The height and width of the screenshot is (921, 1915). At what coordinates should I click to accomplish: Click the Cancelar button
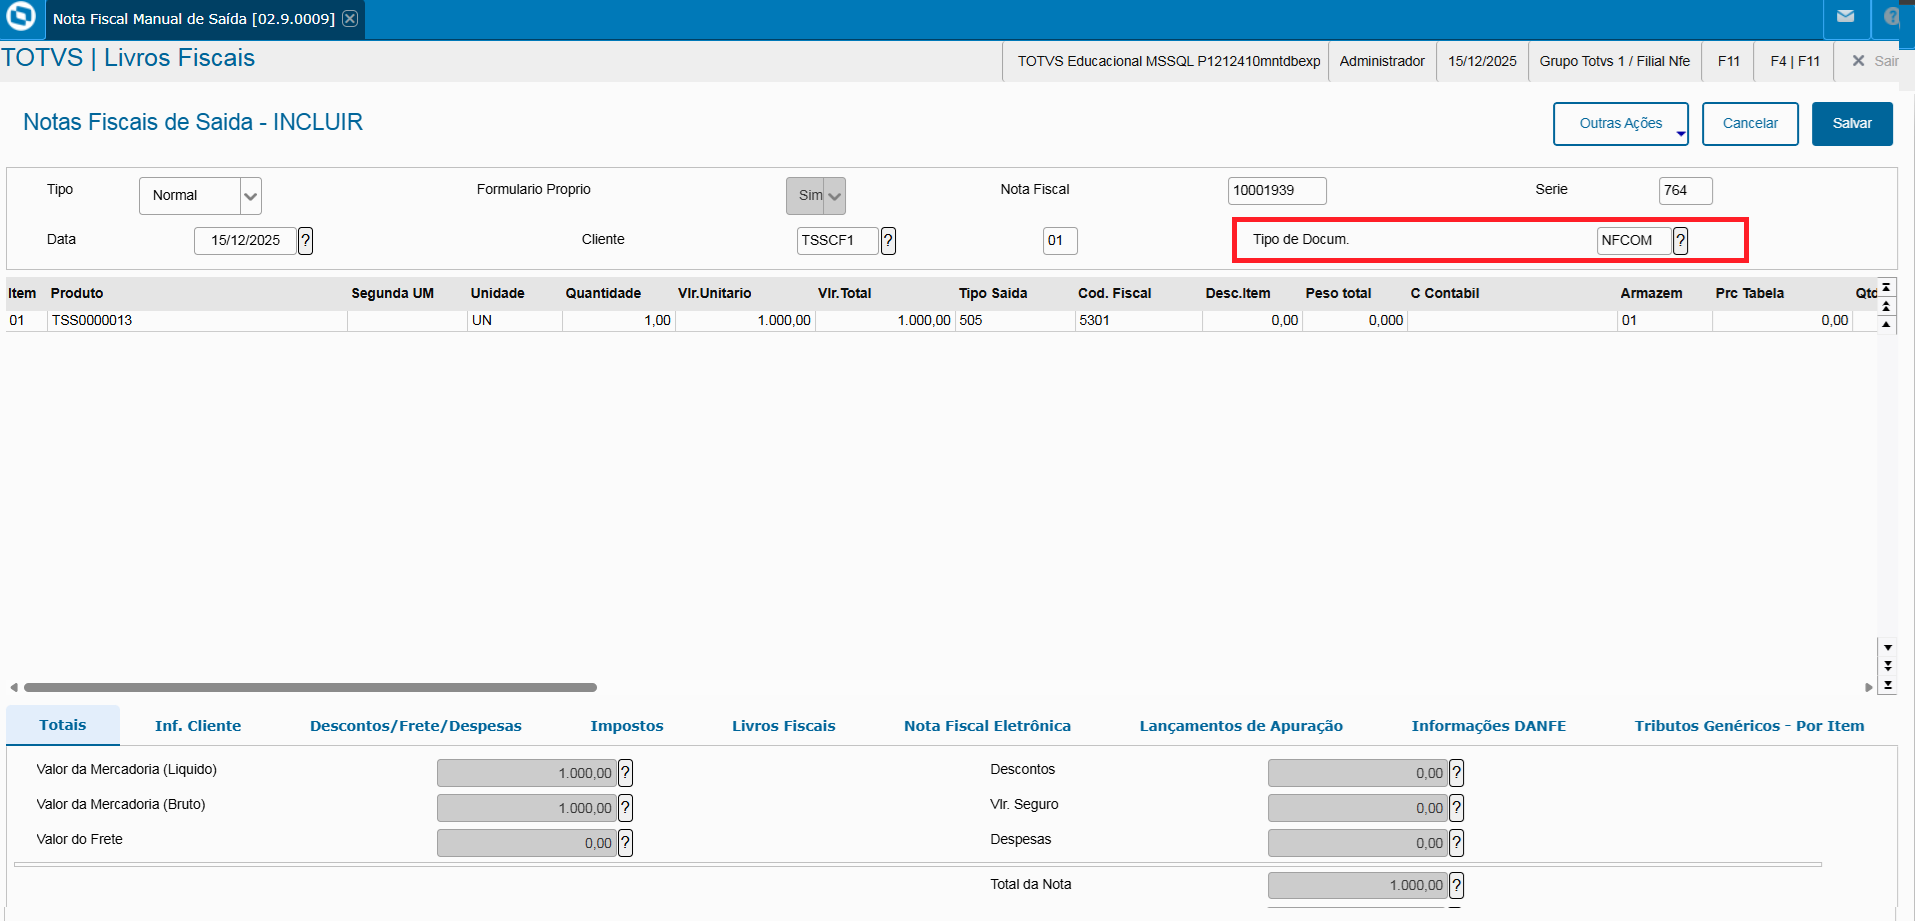(x=1750, y=124)
